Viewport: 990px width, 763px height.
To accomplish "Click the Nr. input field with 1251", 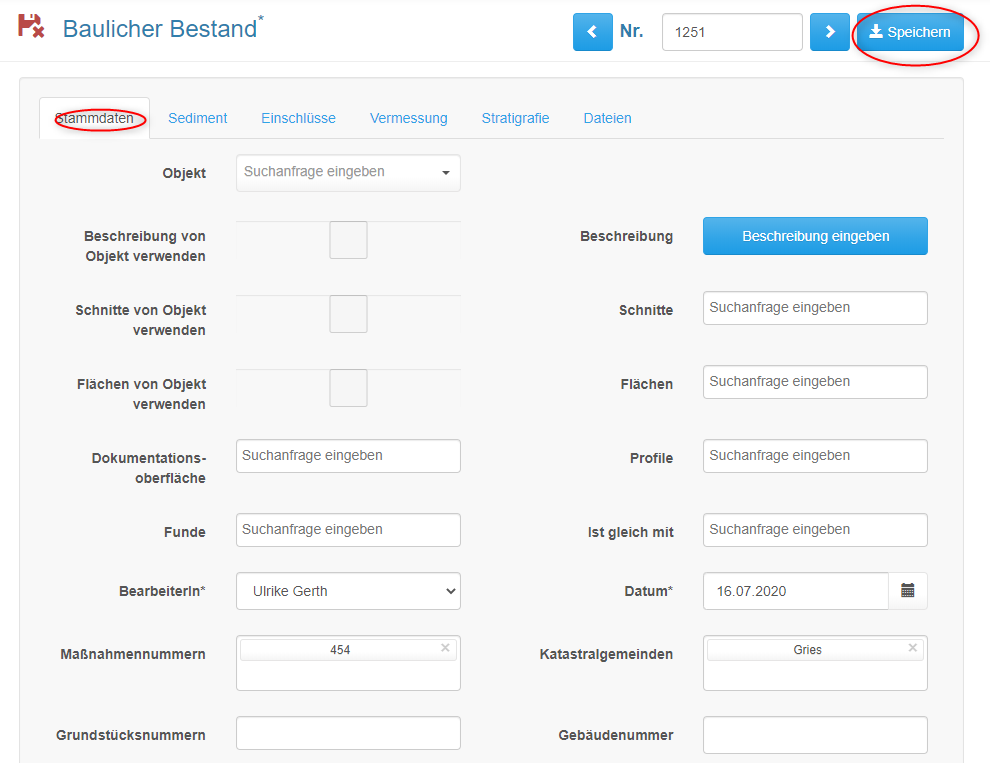I will [732, 32].
